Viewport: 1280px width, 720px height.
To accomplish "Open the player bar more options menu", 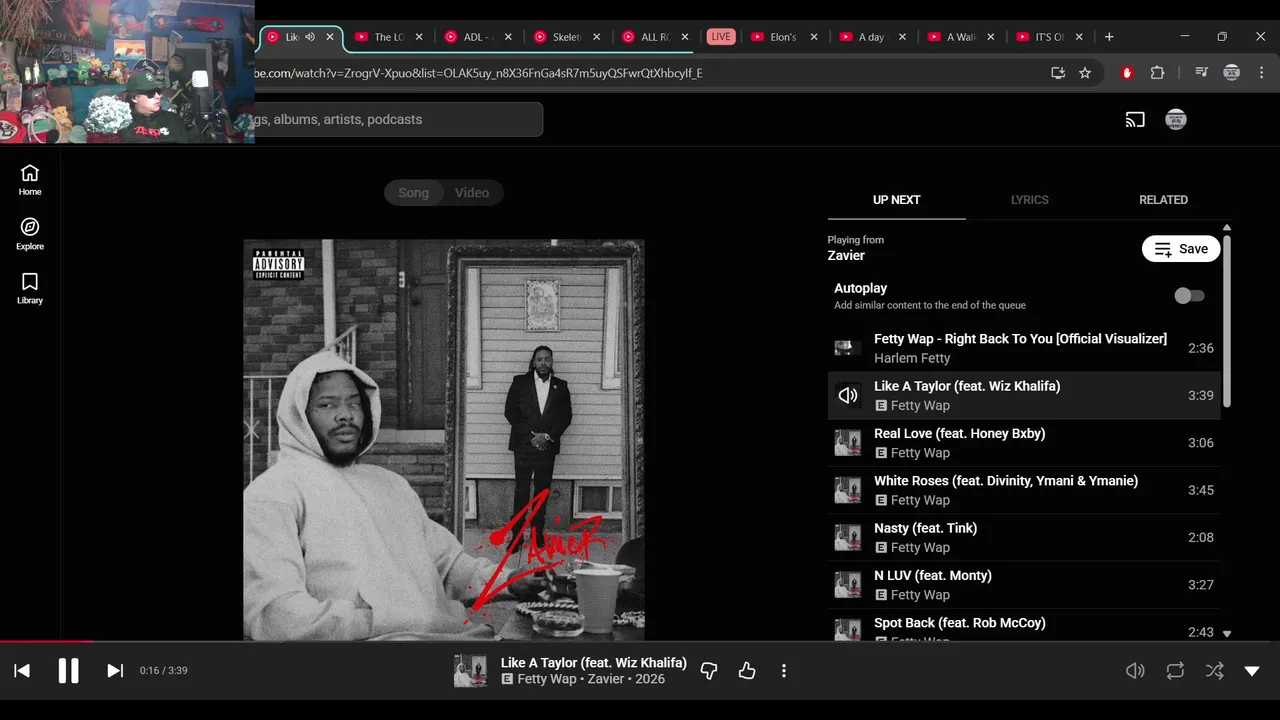I will coord(784,671).
